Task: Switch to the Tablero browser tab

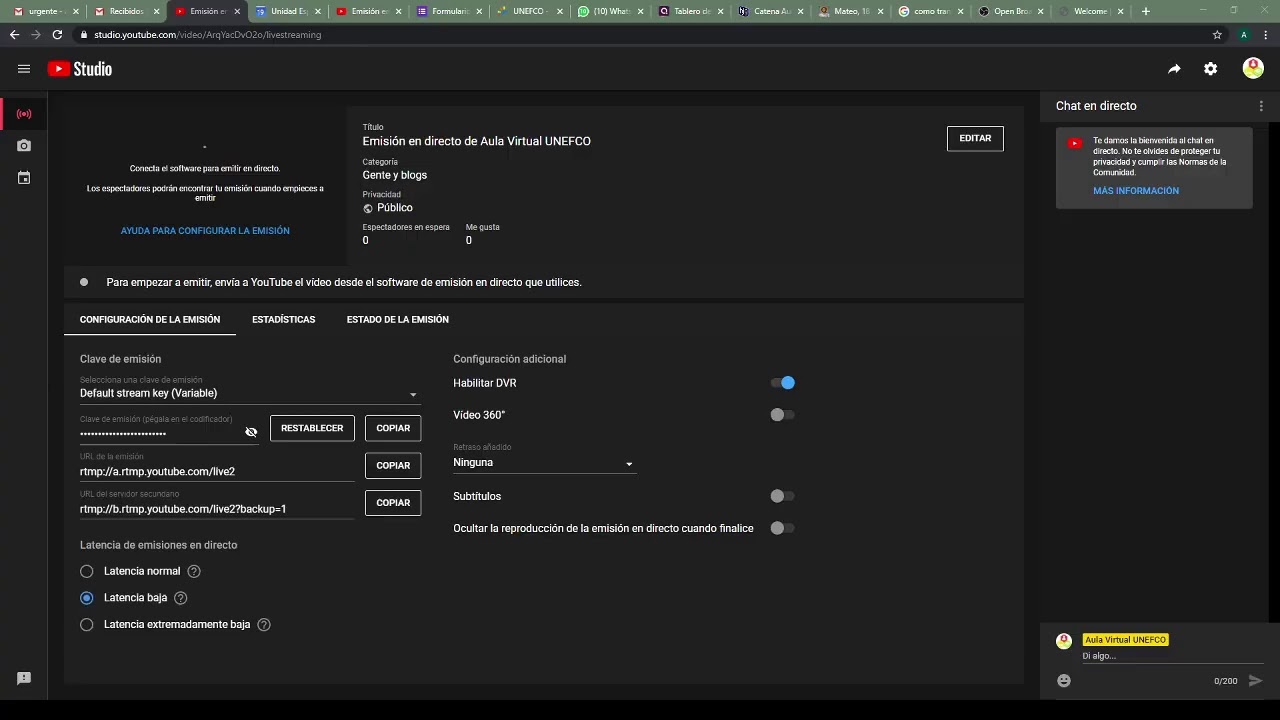Action: click(689, 11)
